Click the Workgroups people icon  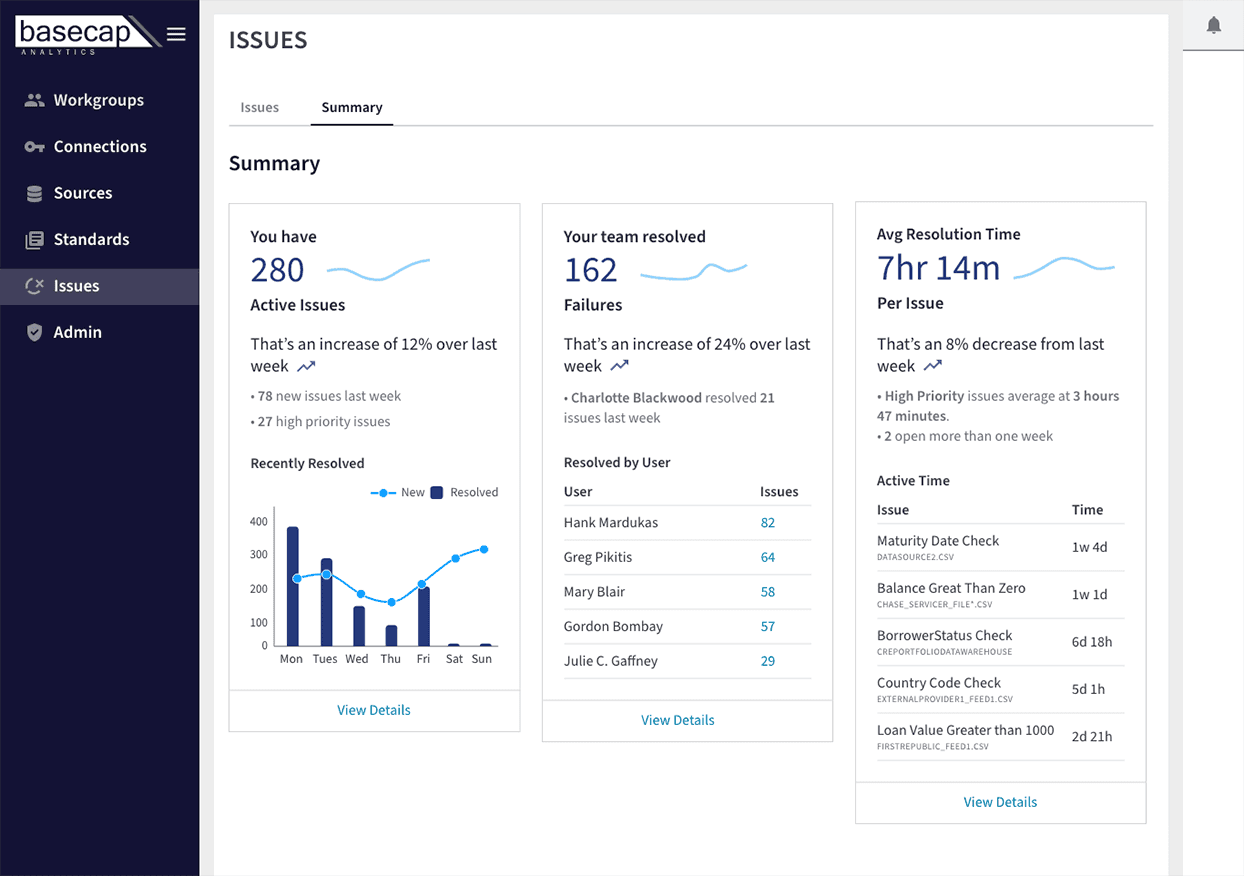[x=35, y=100]
